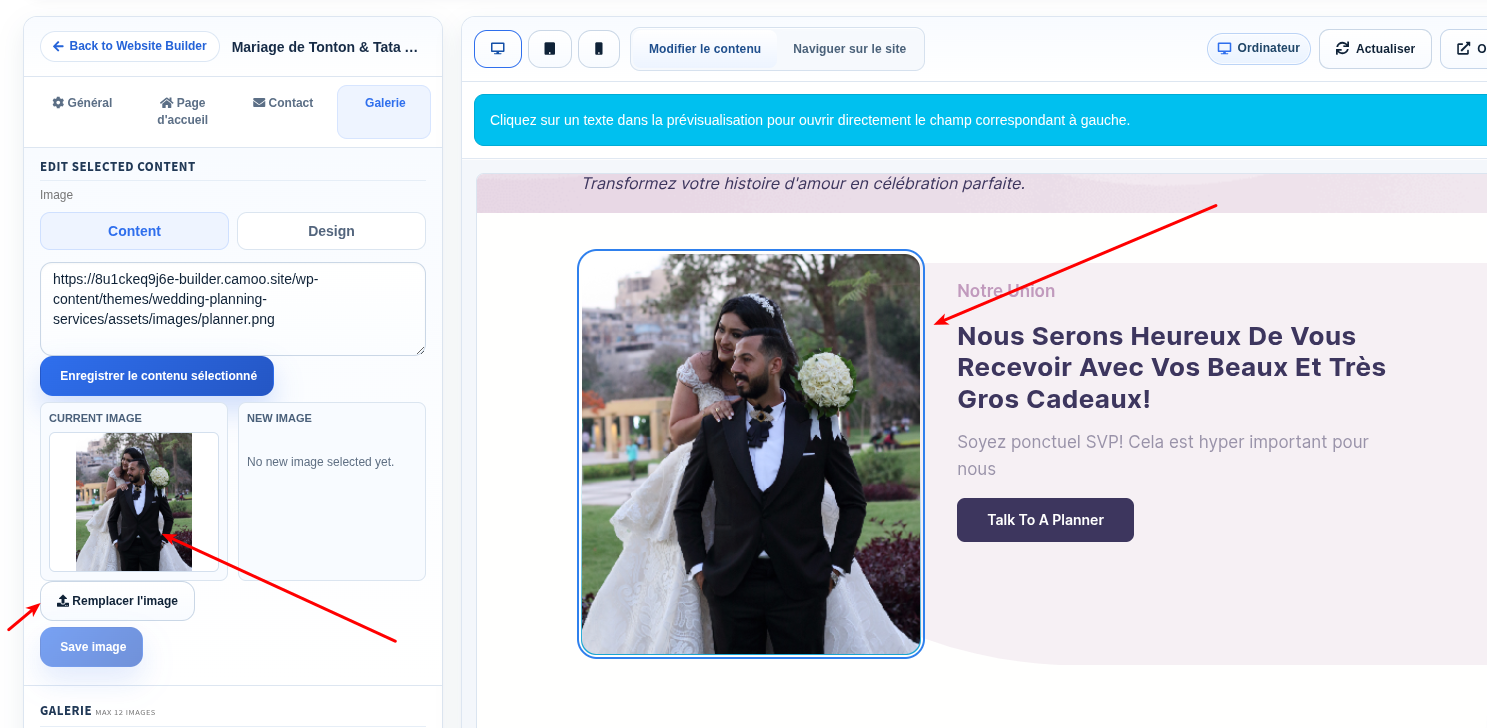The width and height of the screenshot is (1487, 728).
Task: Open the Page d'accueil tab
Action: click(x=181, y=111)
